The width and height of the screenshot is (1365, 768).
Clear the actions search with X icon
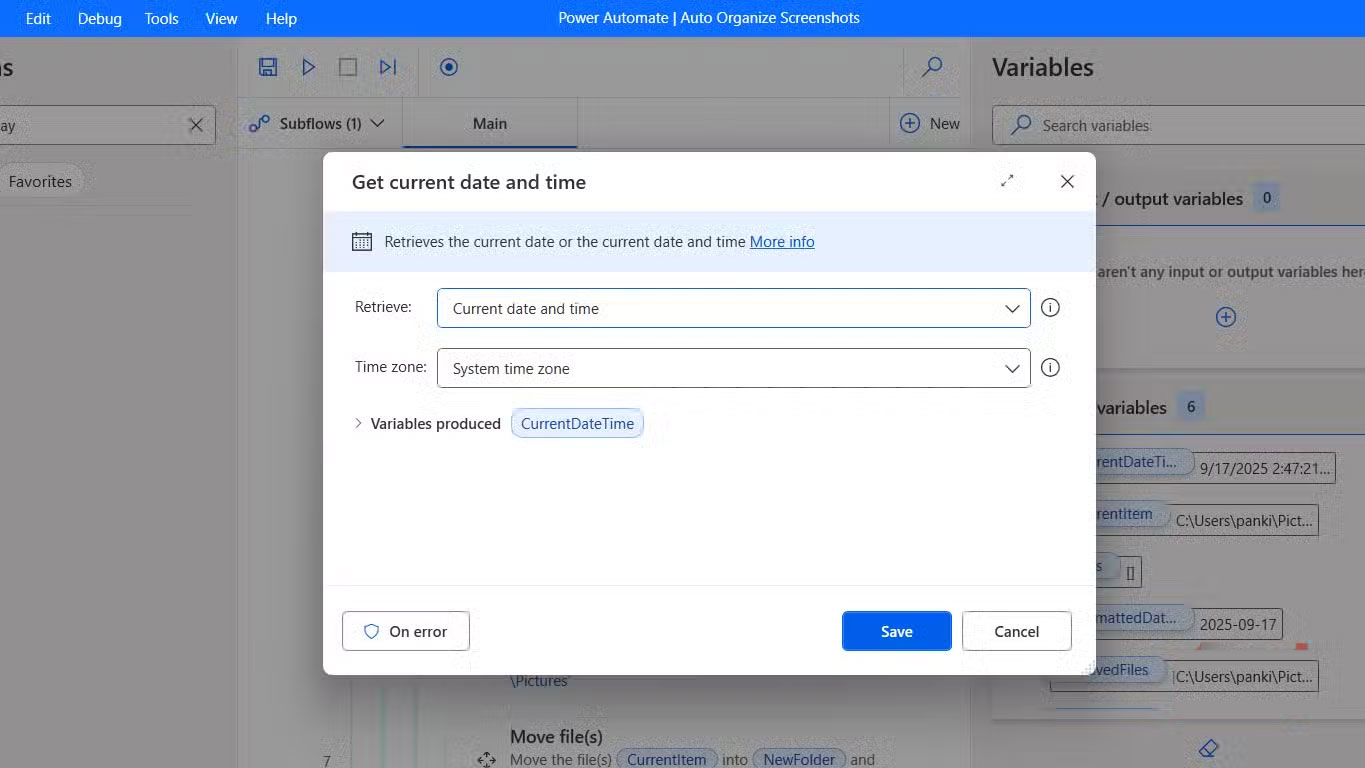point(196,125)
